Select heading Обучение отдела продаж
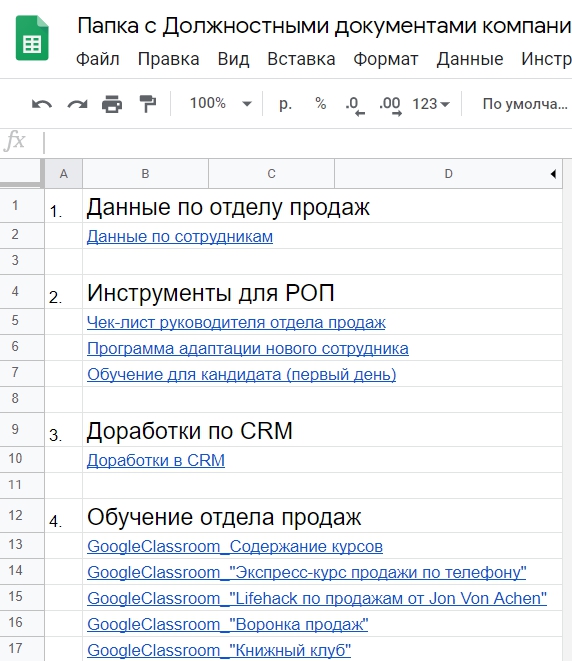Viewport: 572px width, 661px height. (224, 517)
